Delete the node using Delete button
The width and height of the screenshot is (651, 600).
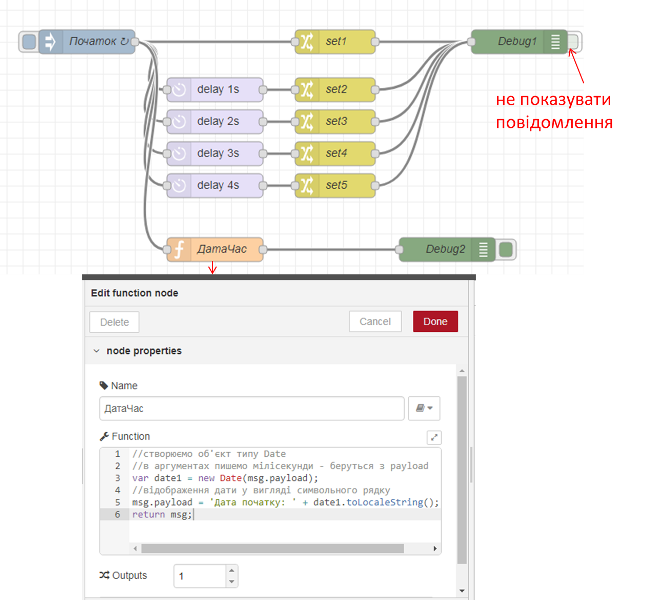click(x=115, y=322)
